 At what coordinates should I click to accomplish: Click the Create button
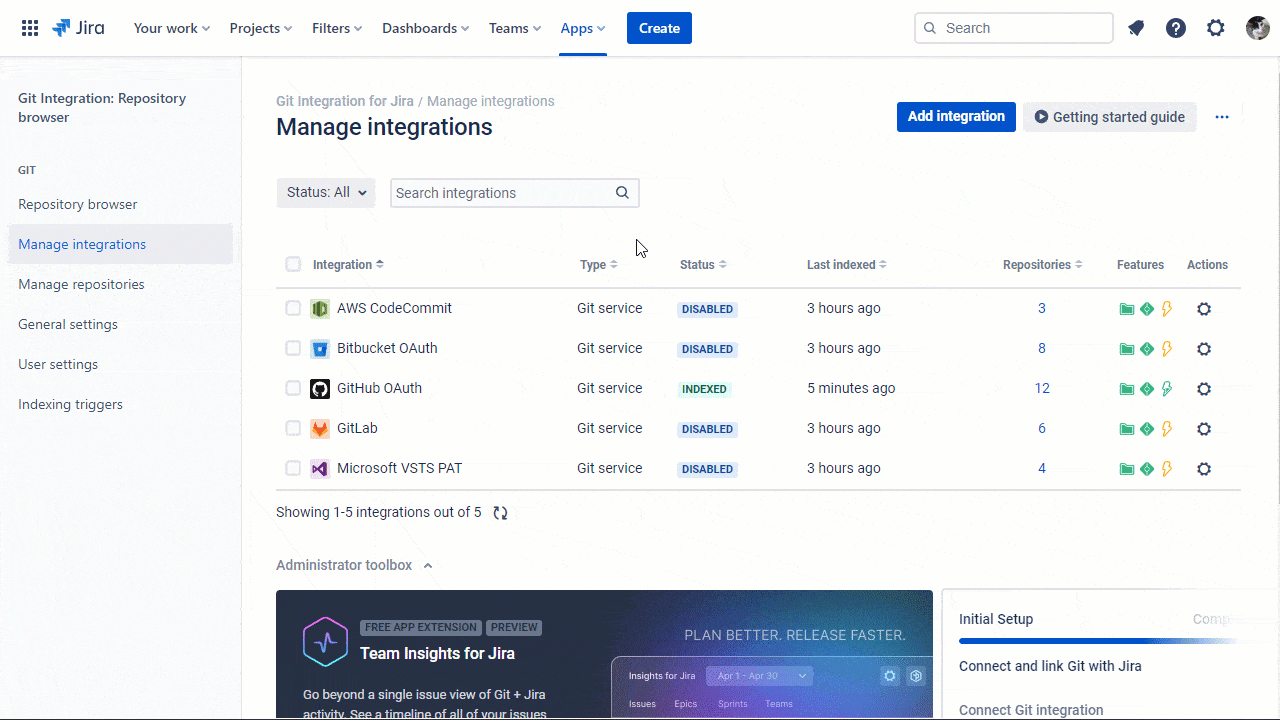[x=659, y=28]
